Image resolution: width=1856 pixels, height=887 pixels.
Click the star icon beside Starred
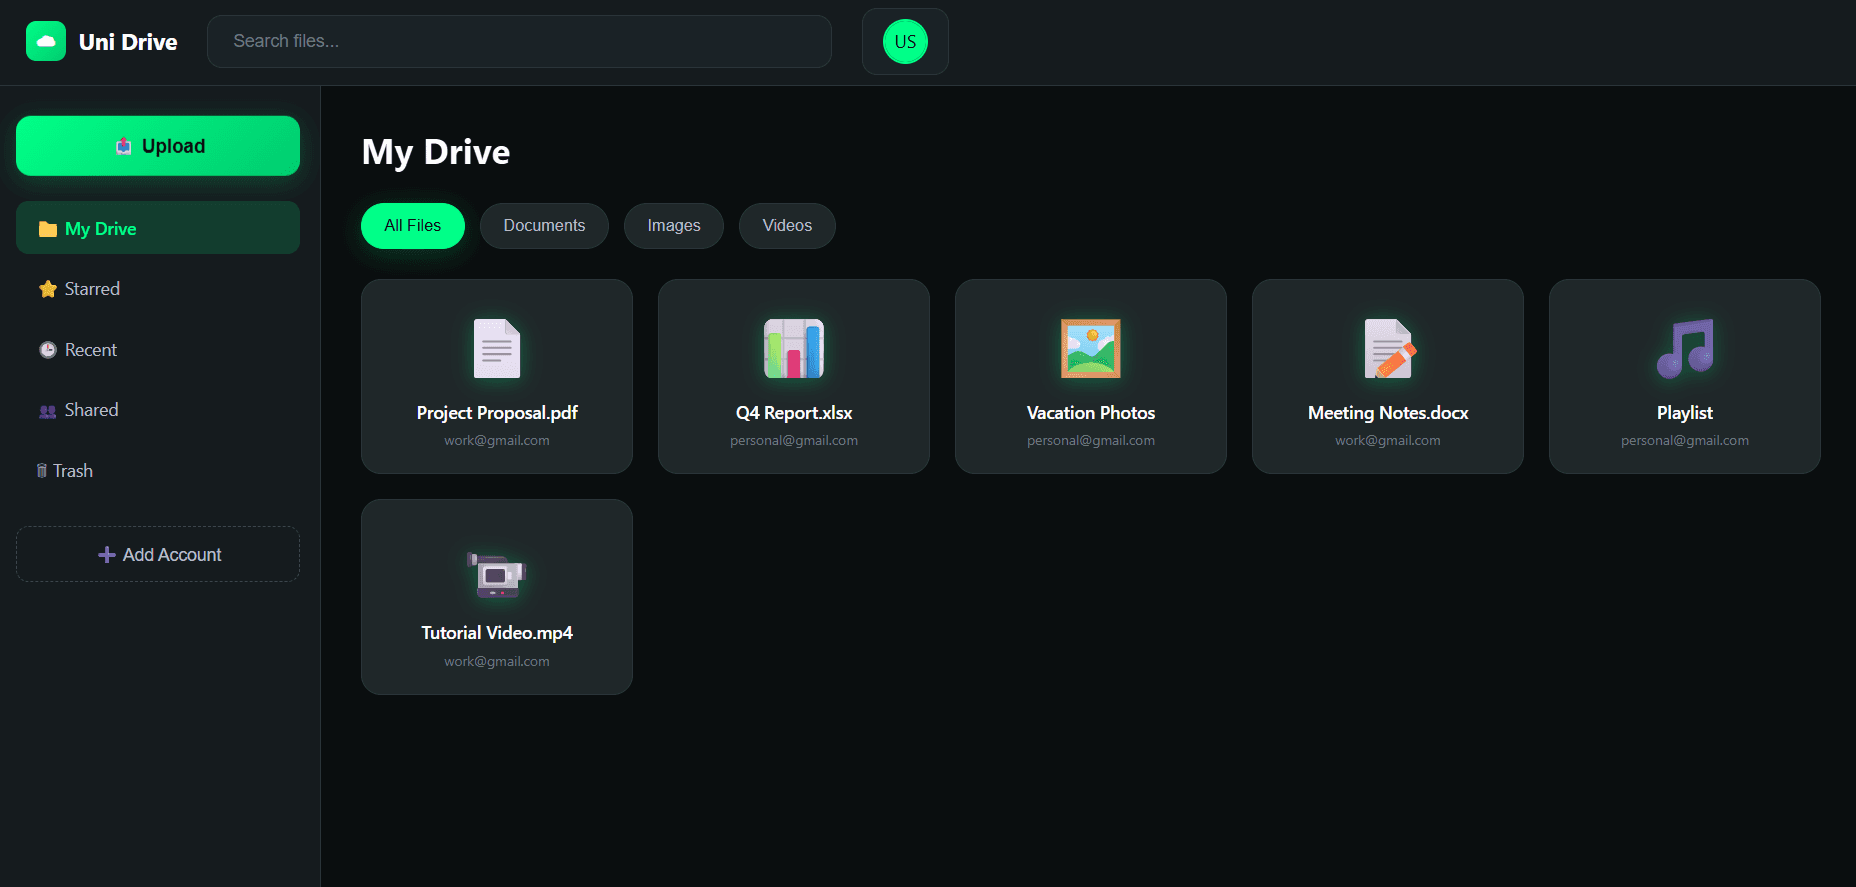coord(47,289)
